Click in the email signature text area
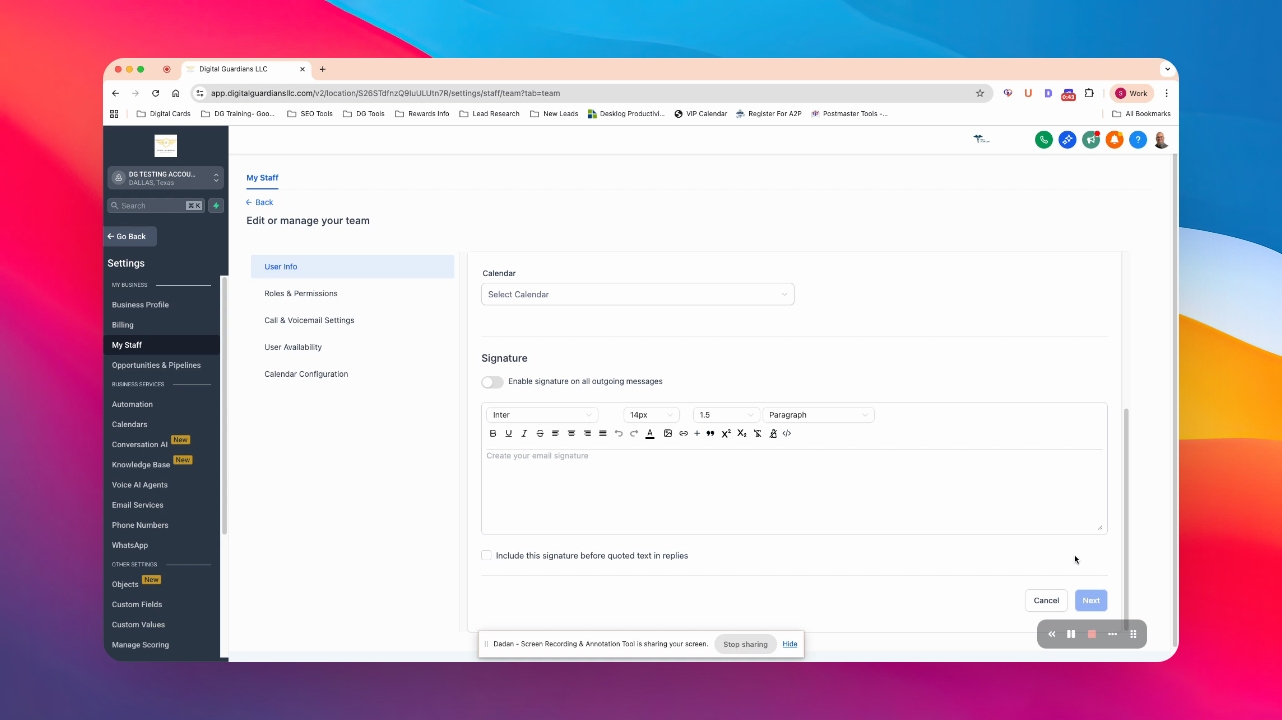Screen dimensions: 1282x720 tap(794, 490)
